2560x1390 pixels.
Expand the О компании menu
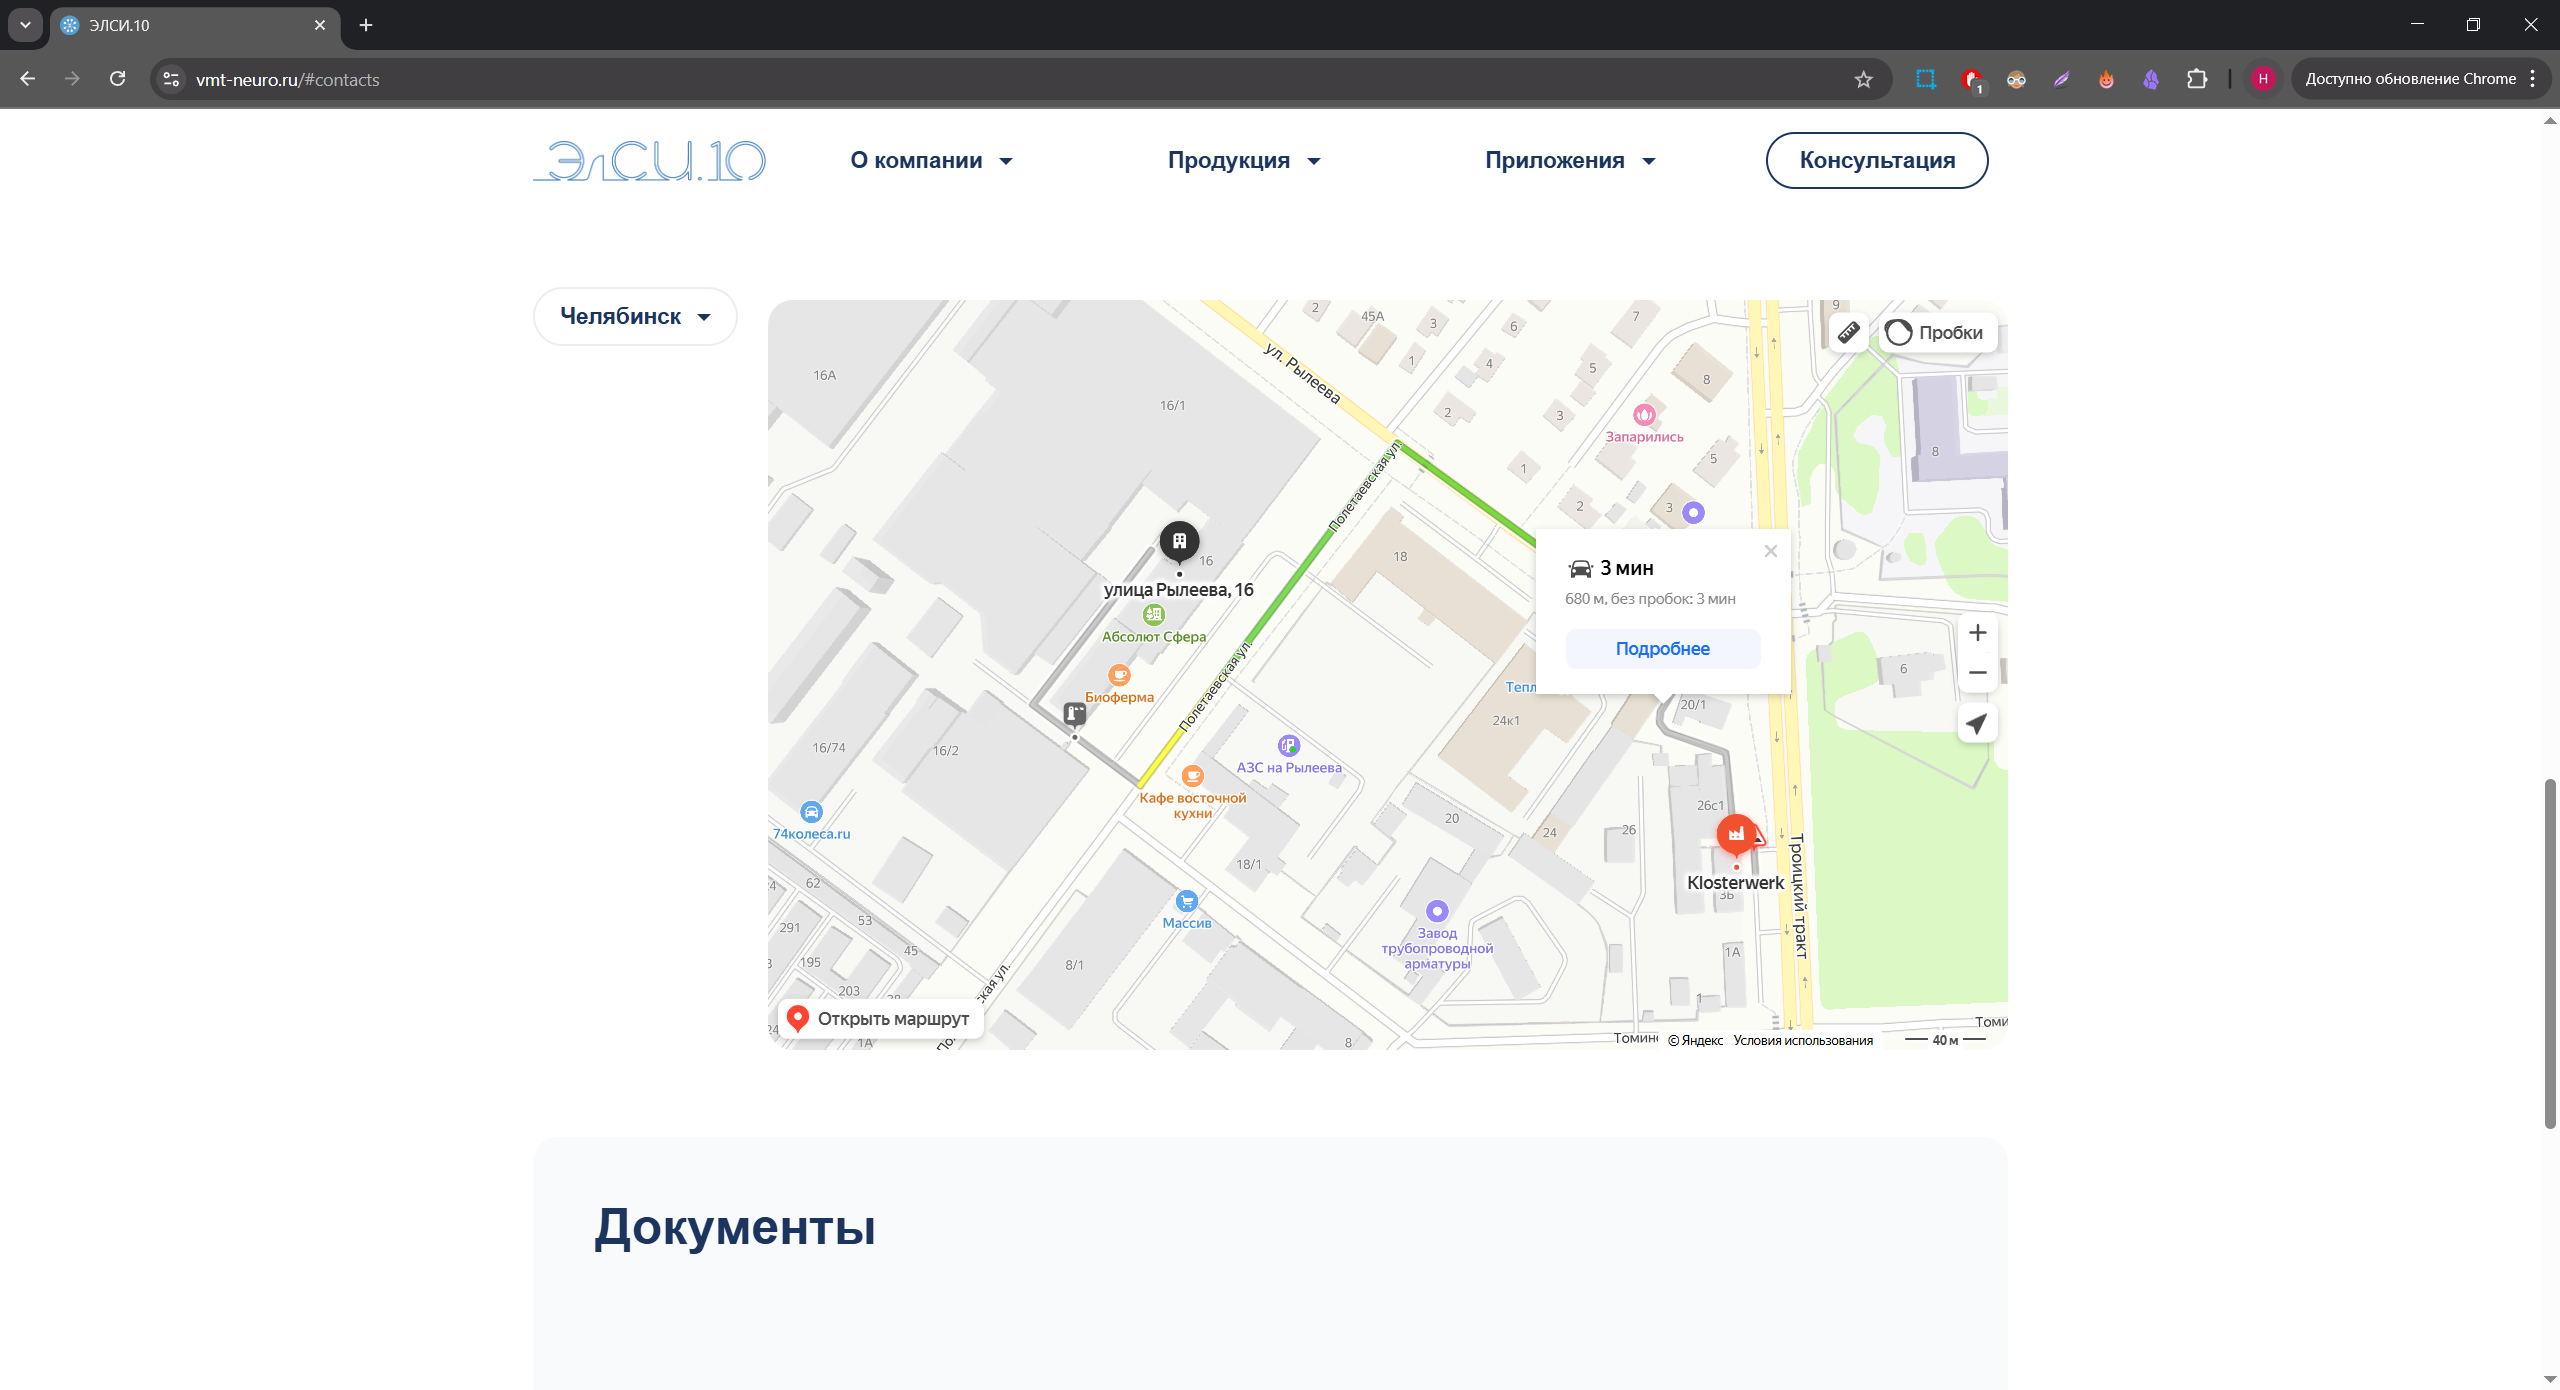click(x=931, y=161)
